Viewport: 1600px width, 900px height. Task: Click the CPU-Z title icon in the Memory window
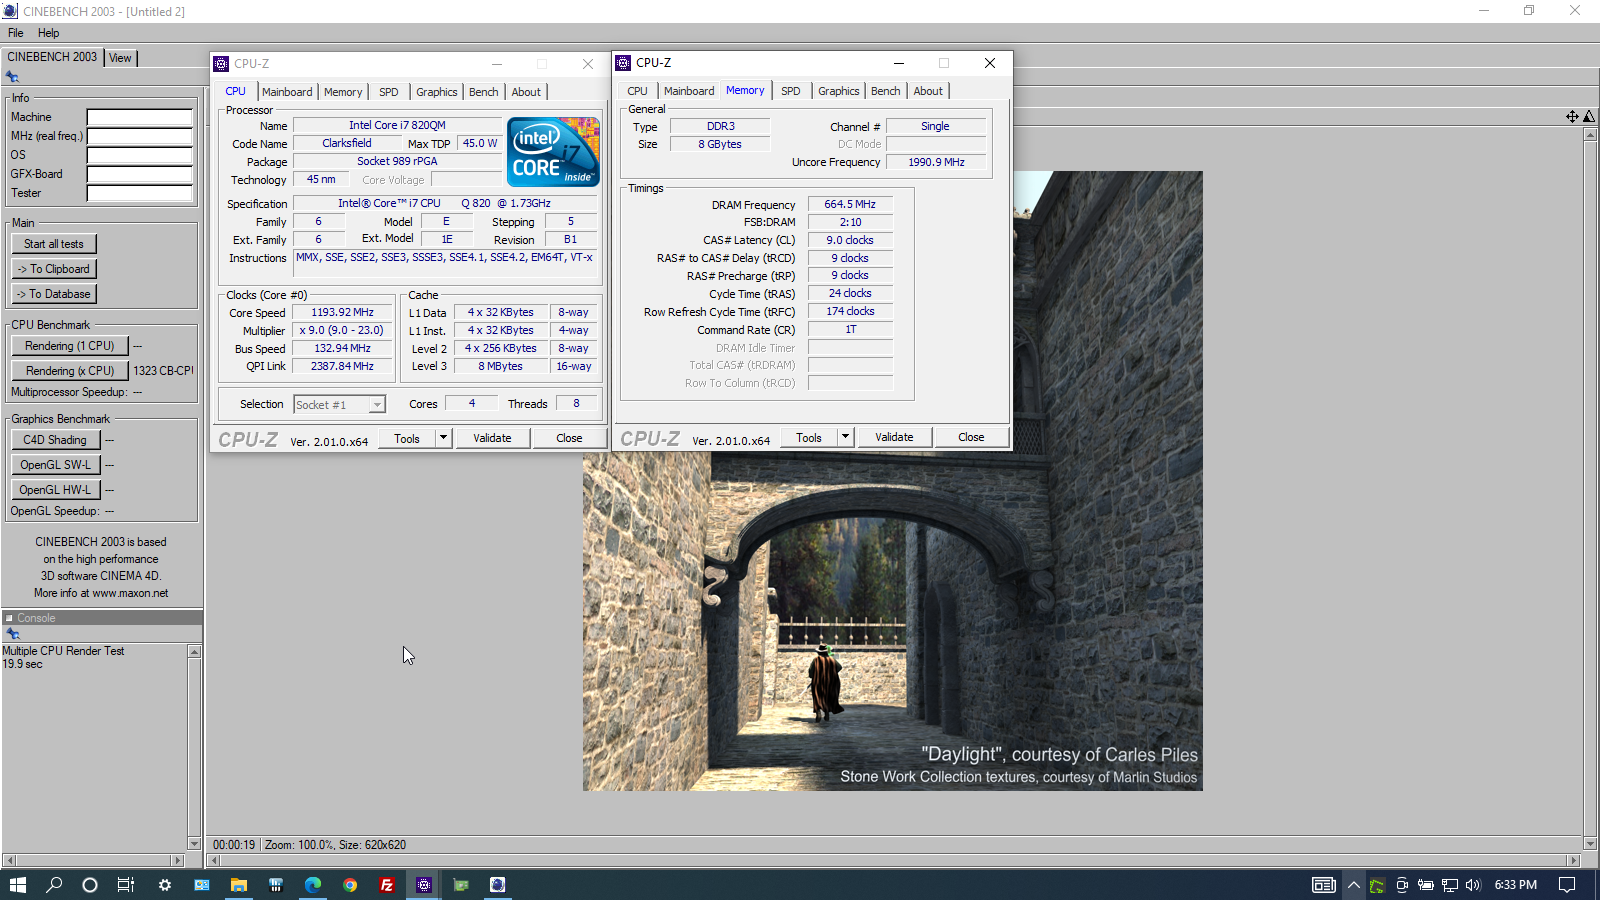(623, 63)
